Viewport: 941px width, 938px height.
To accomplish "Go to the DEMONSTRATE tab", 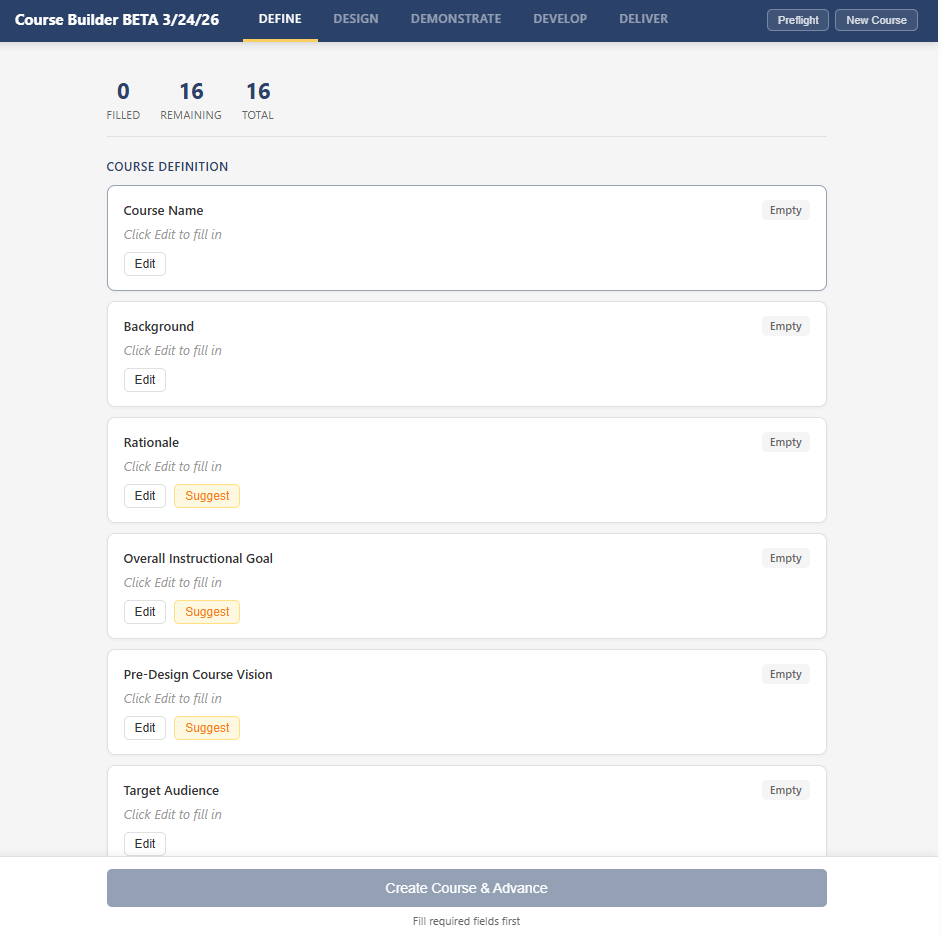I will (456, 19).
